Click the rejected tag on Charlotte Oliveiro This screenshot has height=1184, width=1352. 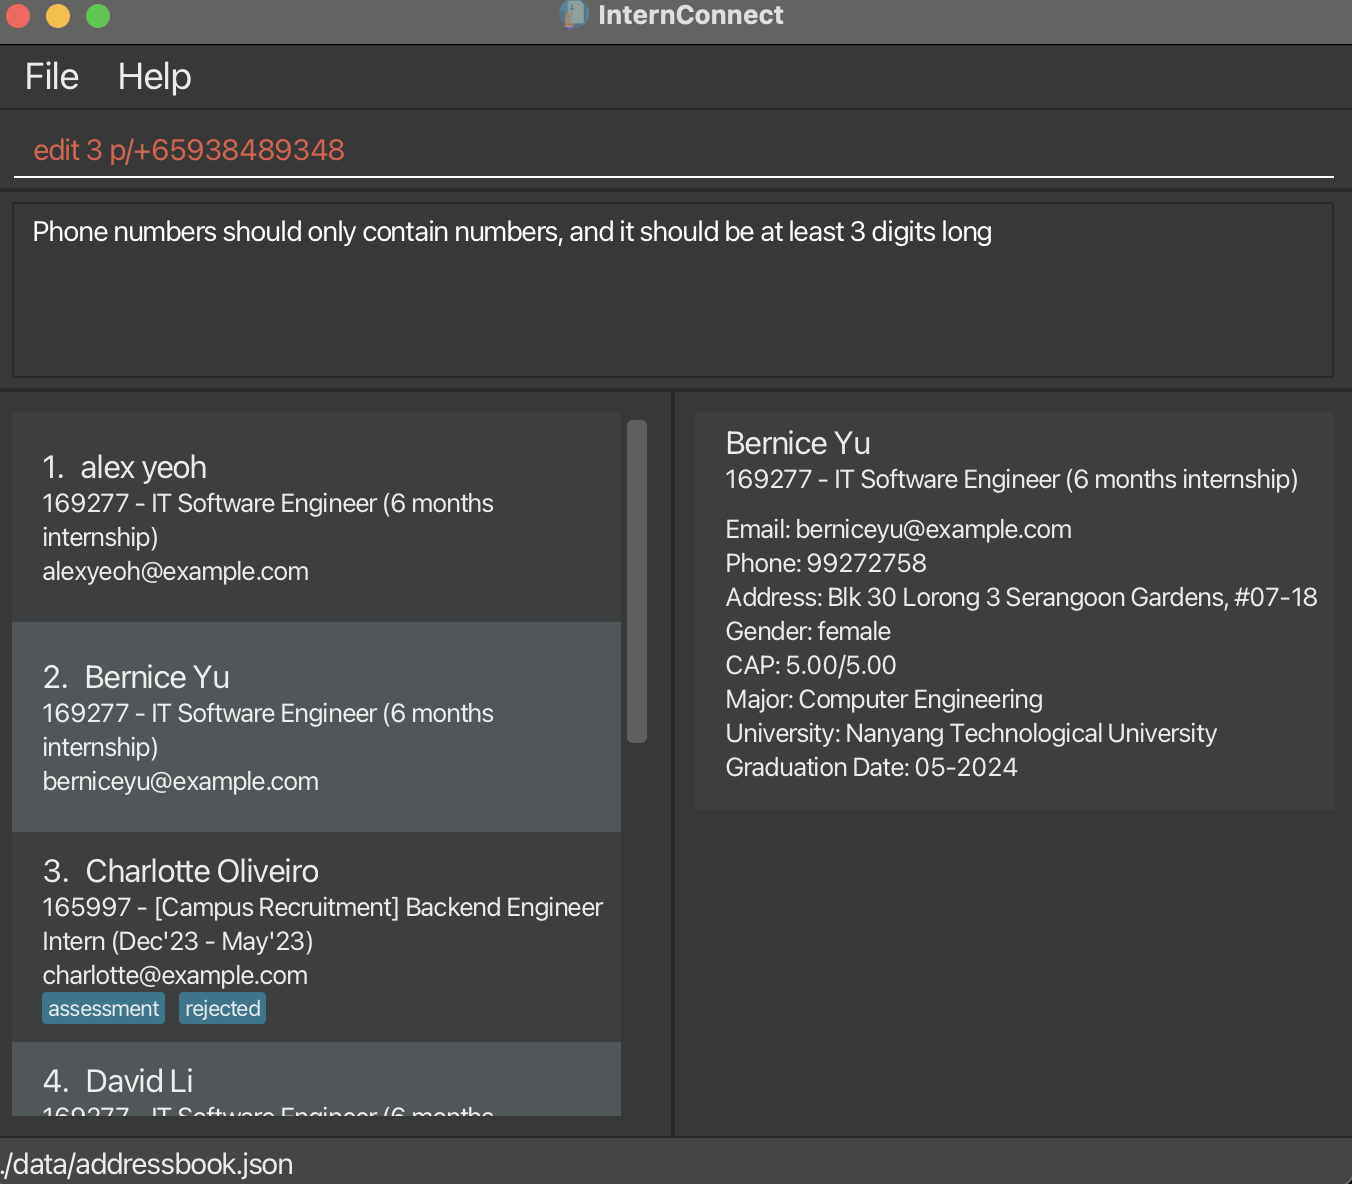[222, 1008]
